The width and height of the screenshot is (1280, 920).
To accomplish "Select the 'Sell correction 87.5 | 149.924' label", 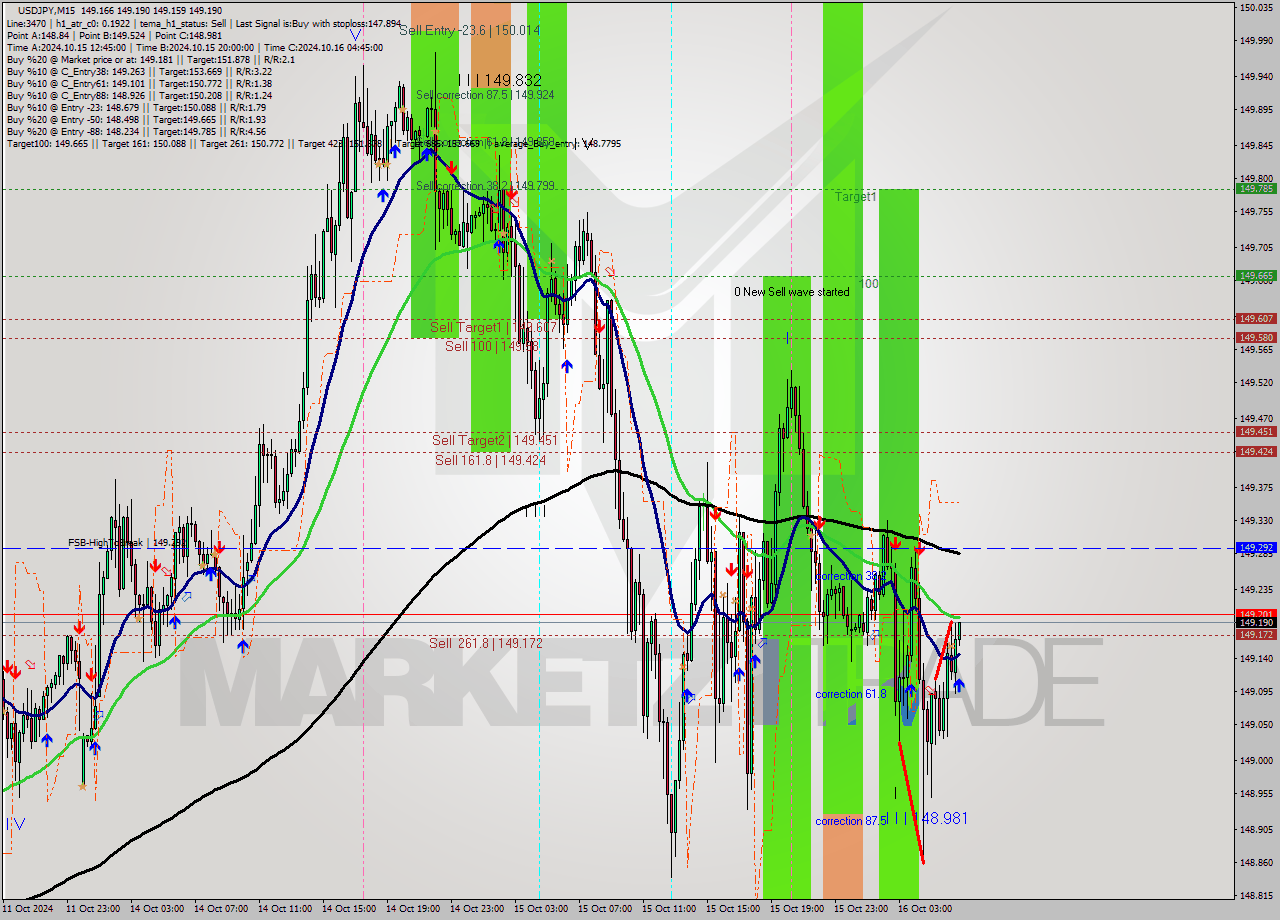I will click(x=485, y=95).
